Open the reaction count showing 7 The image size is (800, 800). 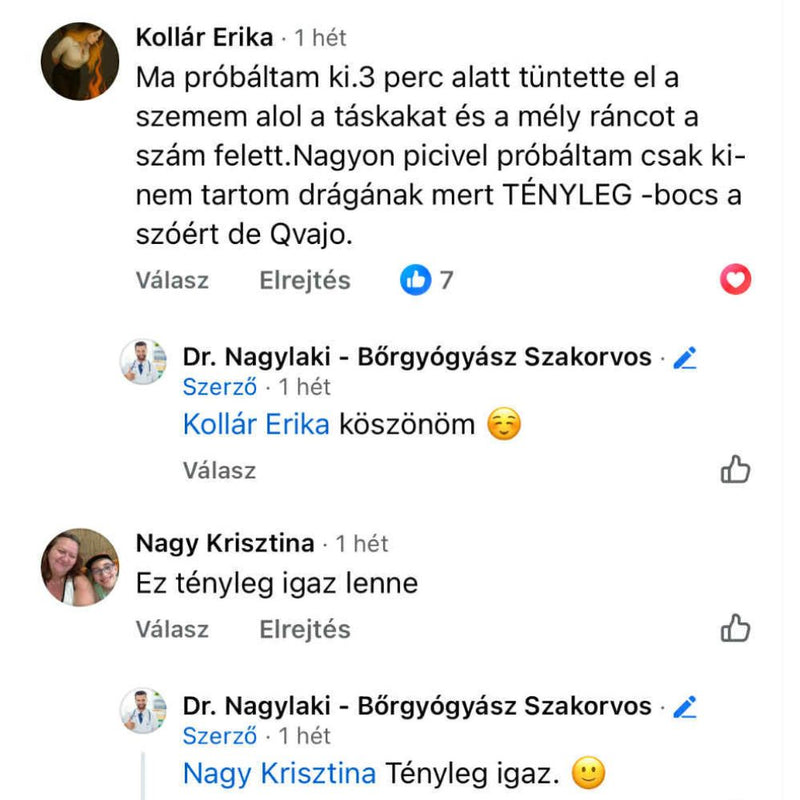tap(446, 281)
